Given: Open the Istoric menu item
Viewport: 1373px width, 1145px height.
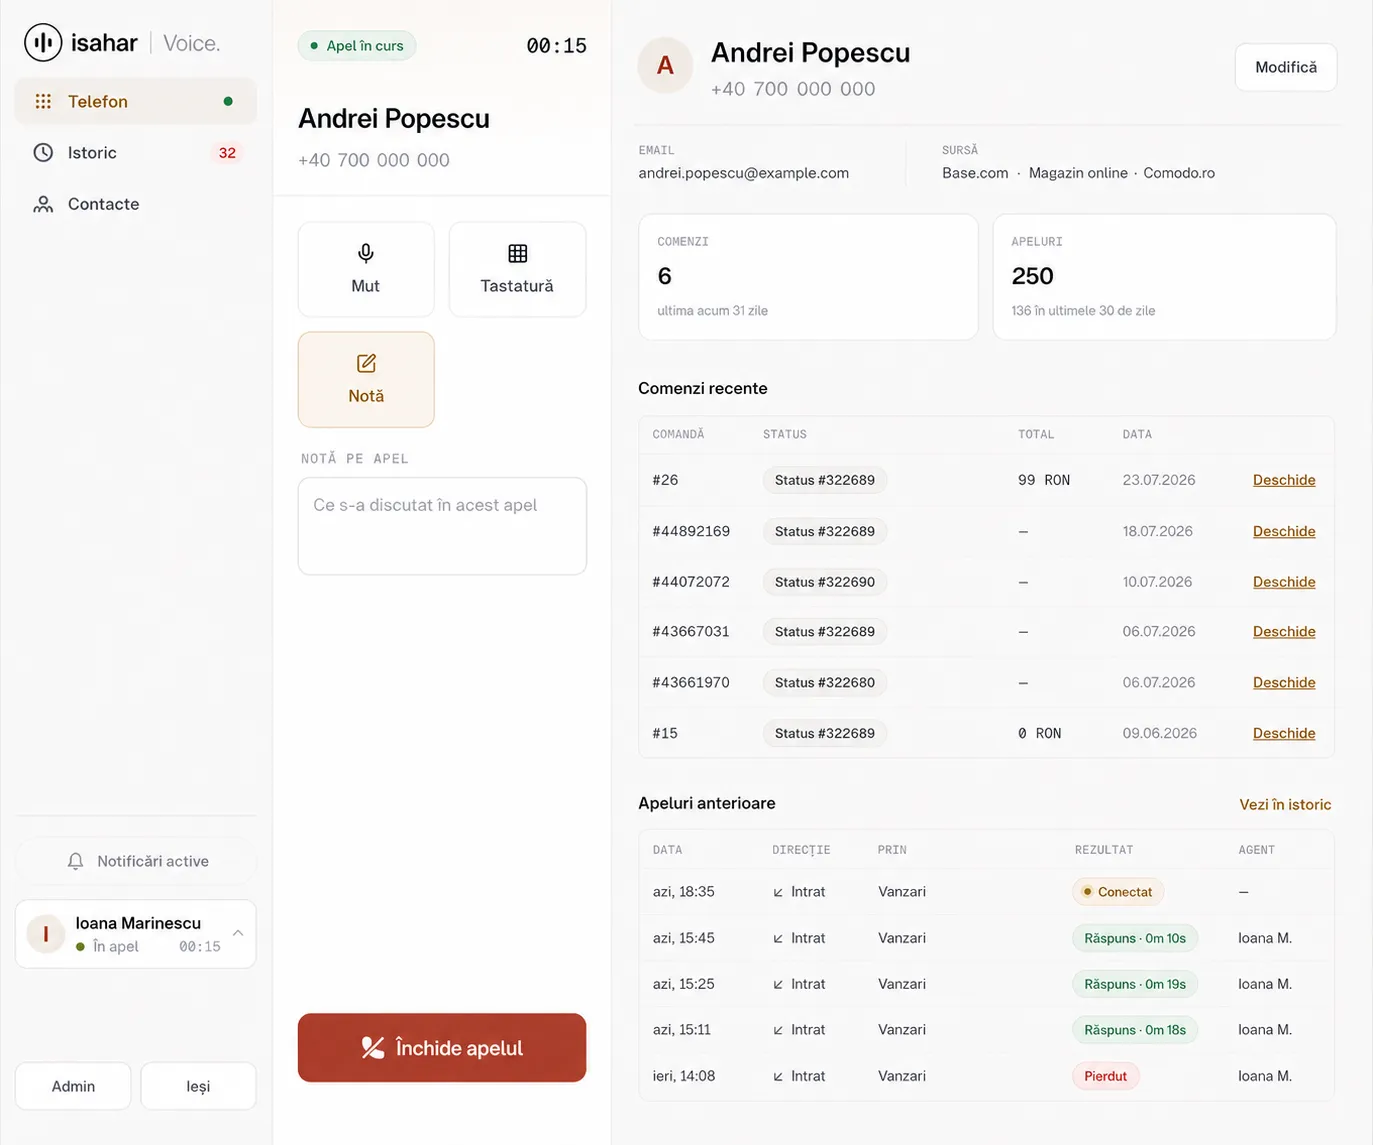Looking at the screenshot, I should [136, 152].
